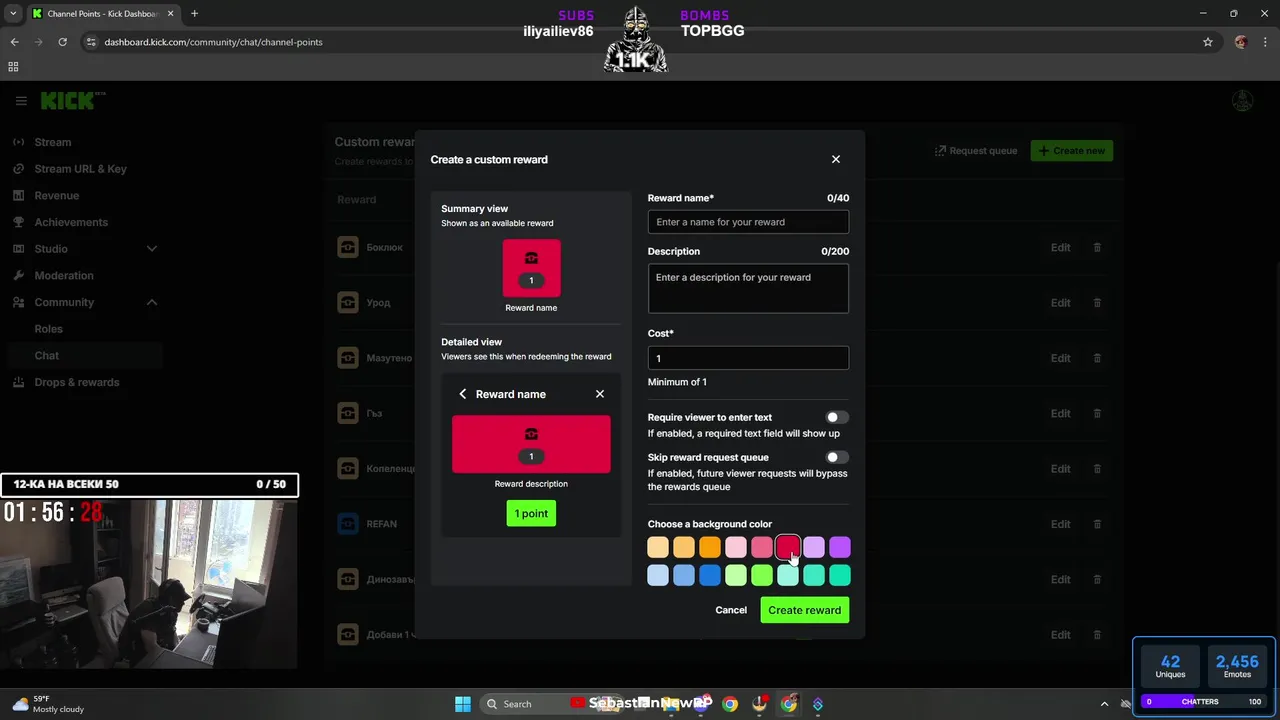Image resolution: width=1280 pixels, height=720 pixels.
Task: Bookmark this page with the star icon
Action: 1208,42
